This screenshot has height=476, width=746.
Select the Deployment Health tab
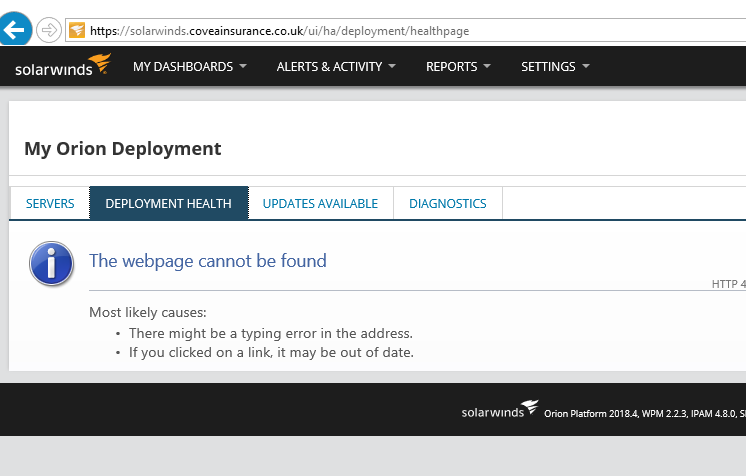(168, 204)
